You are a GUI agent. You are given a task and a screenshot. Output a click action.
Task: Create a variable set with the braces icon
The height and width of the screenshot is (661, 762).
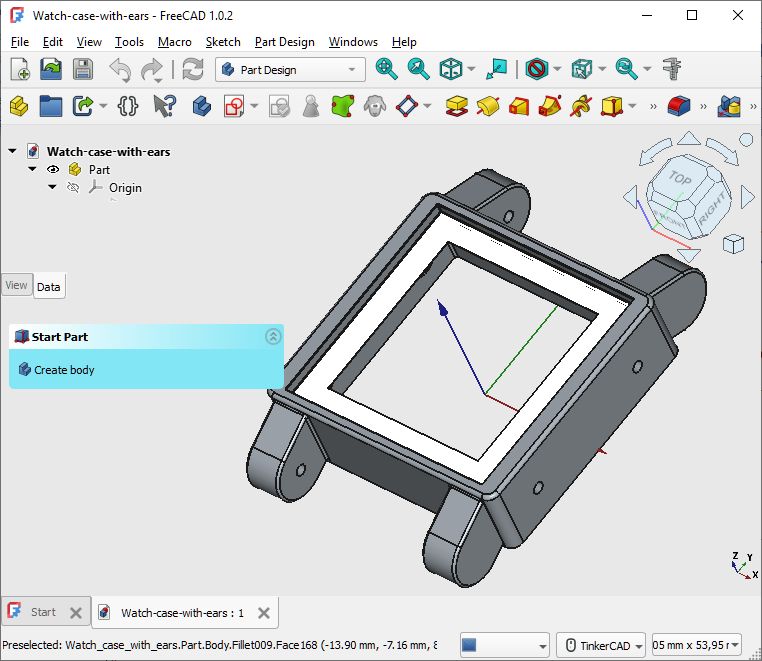tap(127, 106)
